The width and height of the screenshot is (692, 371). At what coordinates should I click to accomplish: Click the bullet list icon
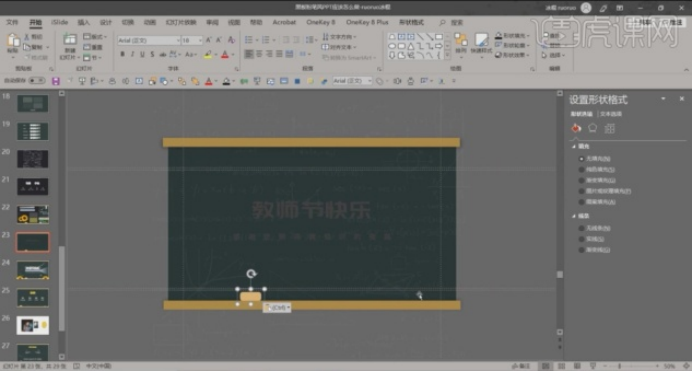point(248,40)
